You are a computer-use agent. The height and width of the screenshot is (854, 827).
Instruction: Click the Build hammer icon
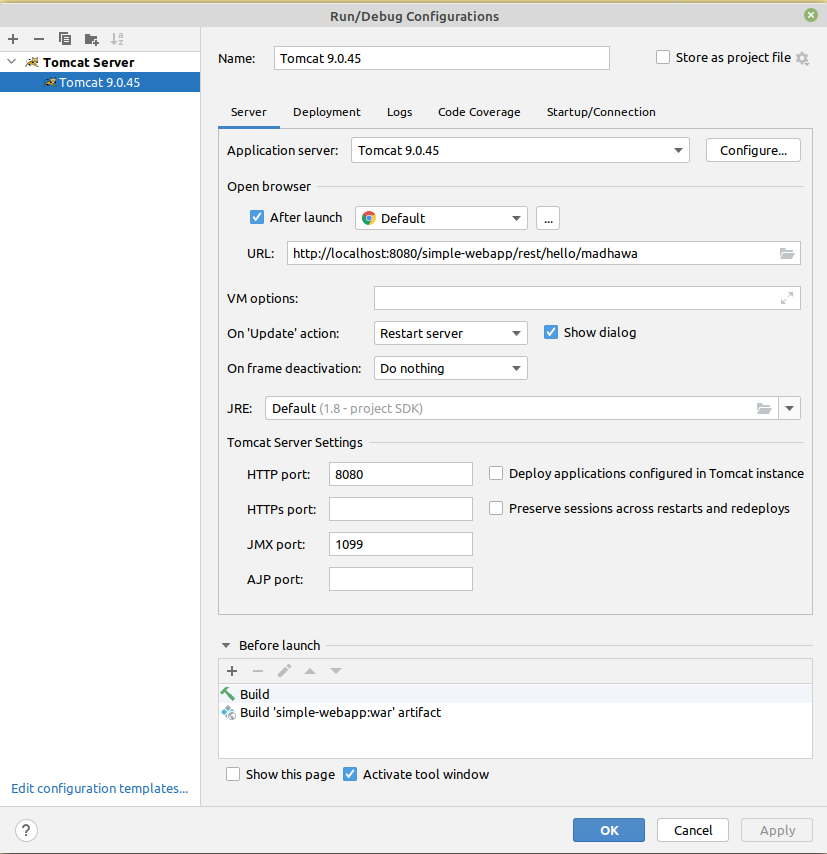(x=228, y=694)
